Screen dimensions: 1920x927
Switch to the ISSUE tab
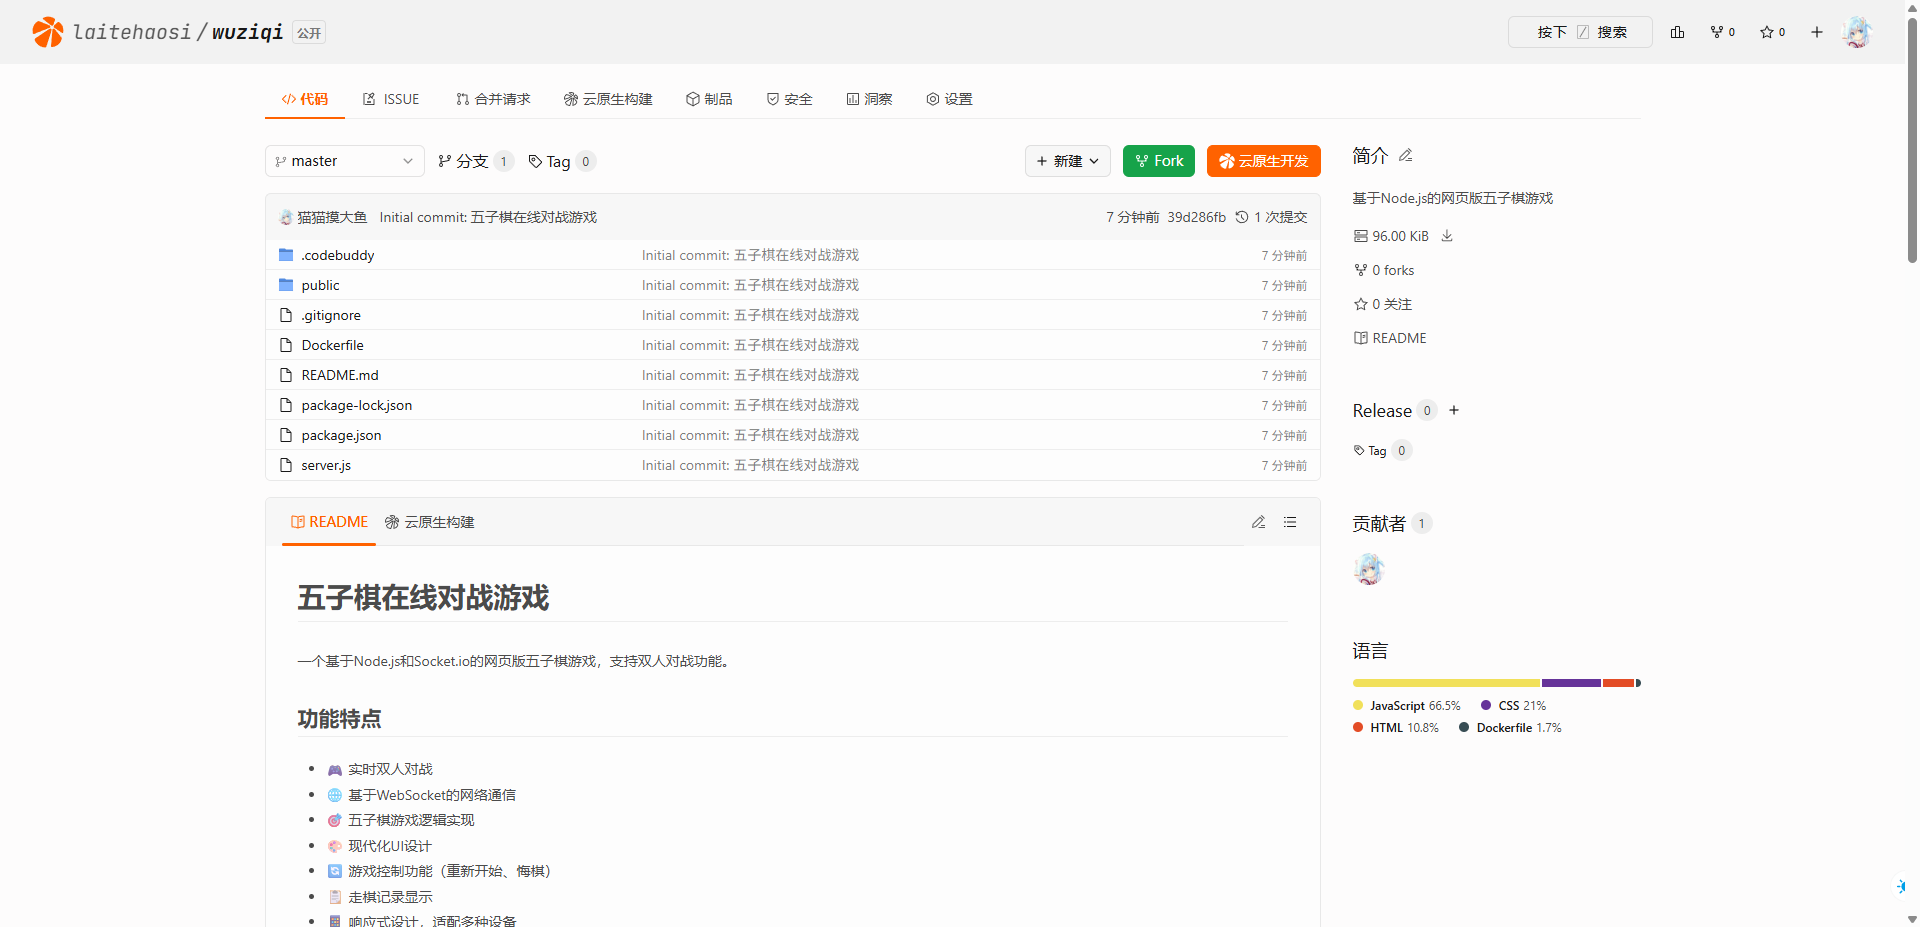click(x=391, y=99)
